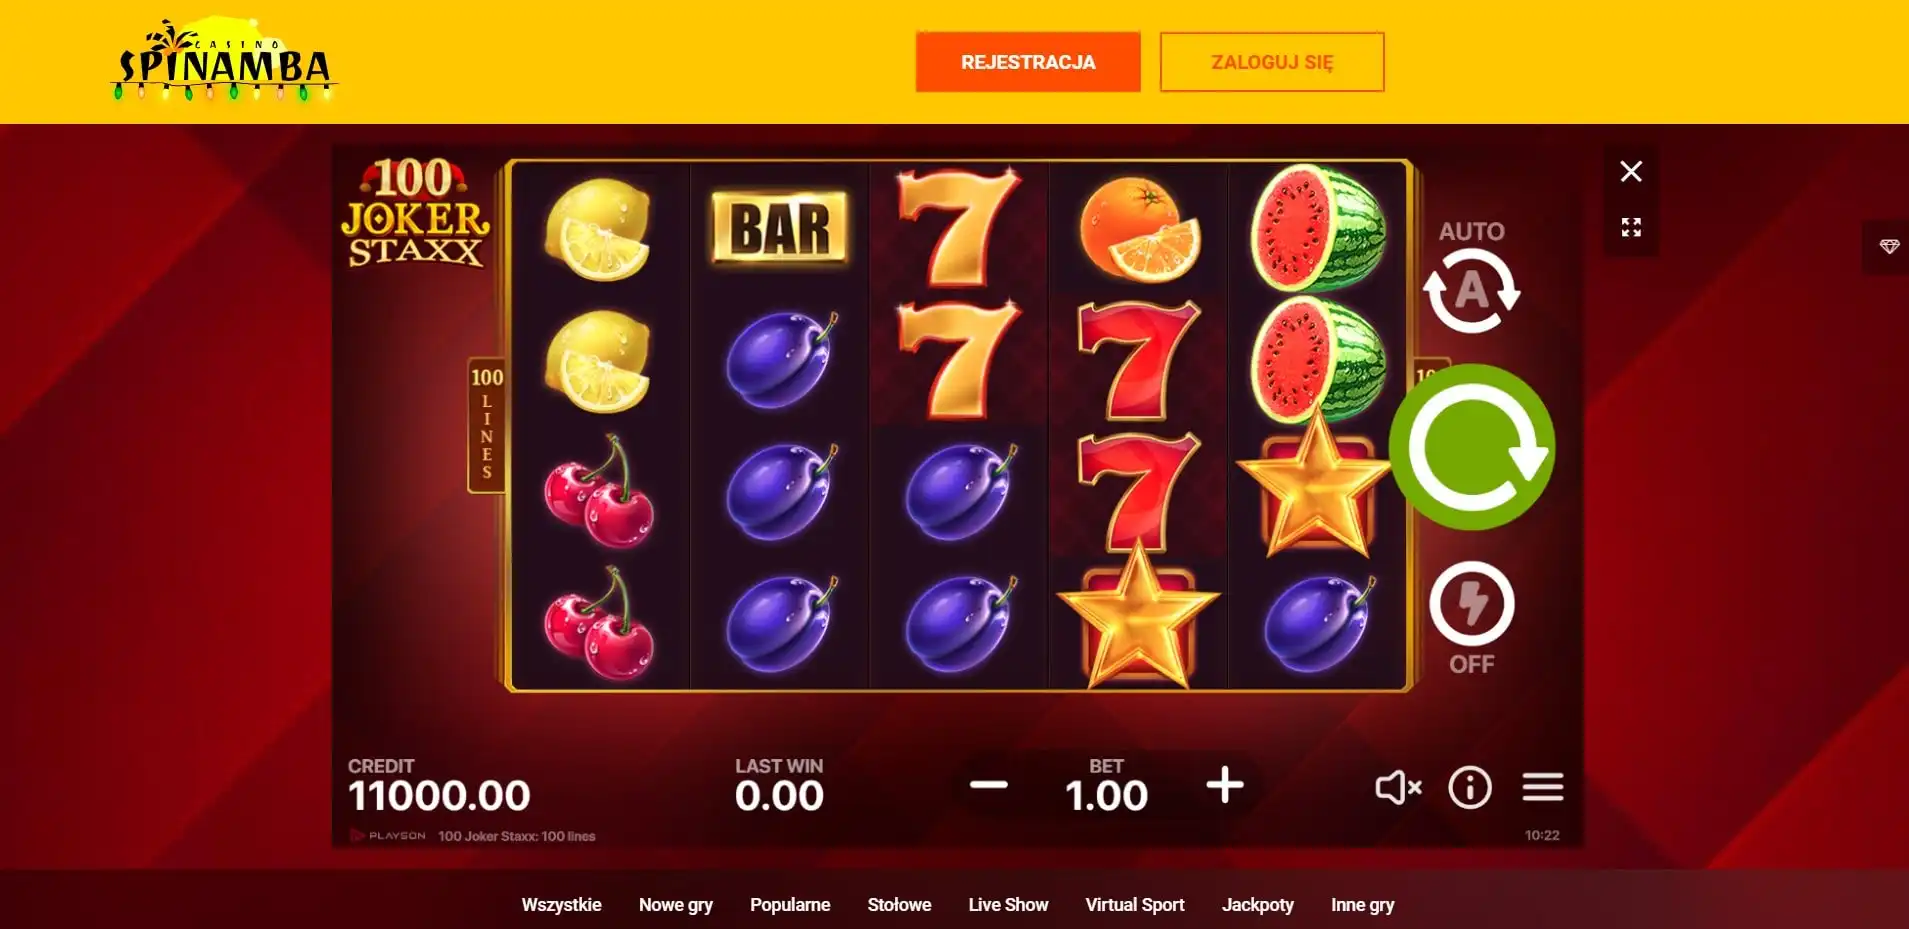This screenshot has height=929, width=1909.
Task: Open the Wszystkie games tab
Action: click(x=561, y=905)
